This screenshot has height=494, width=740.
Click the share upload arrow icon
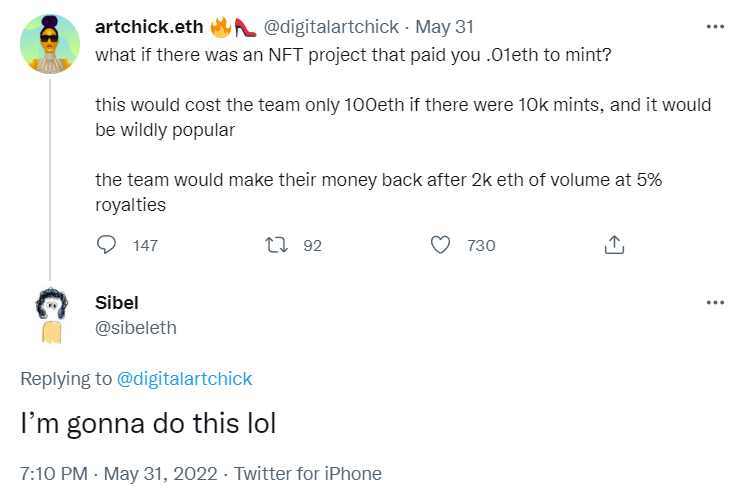tap(614, 245)
